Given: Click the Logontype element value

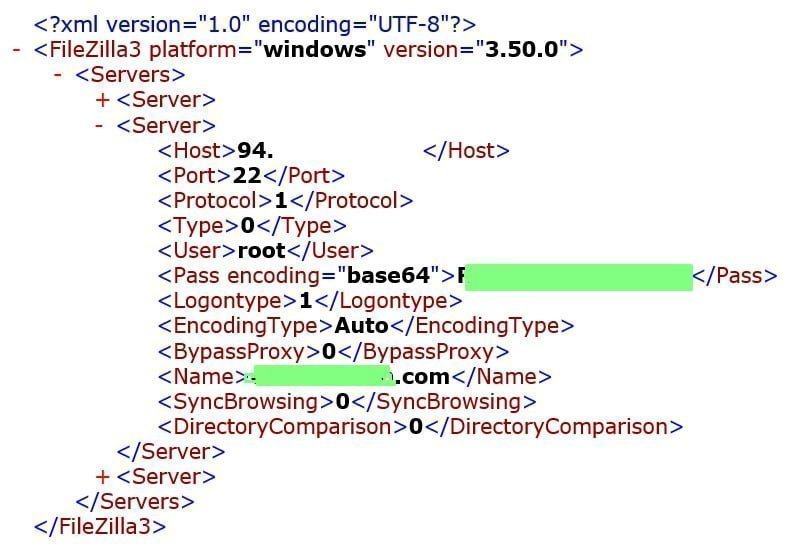Looking at the screenshot, I should [305, 301].
